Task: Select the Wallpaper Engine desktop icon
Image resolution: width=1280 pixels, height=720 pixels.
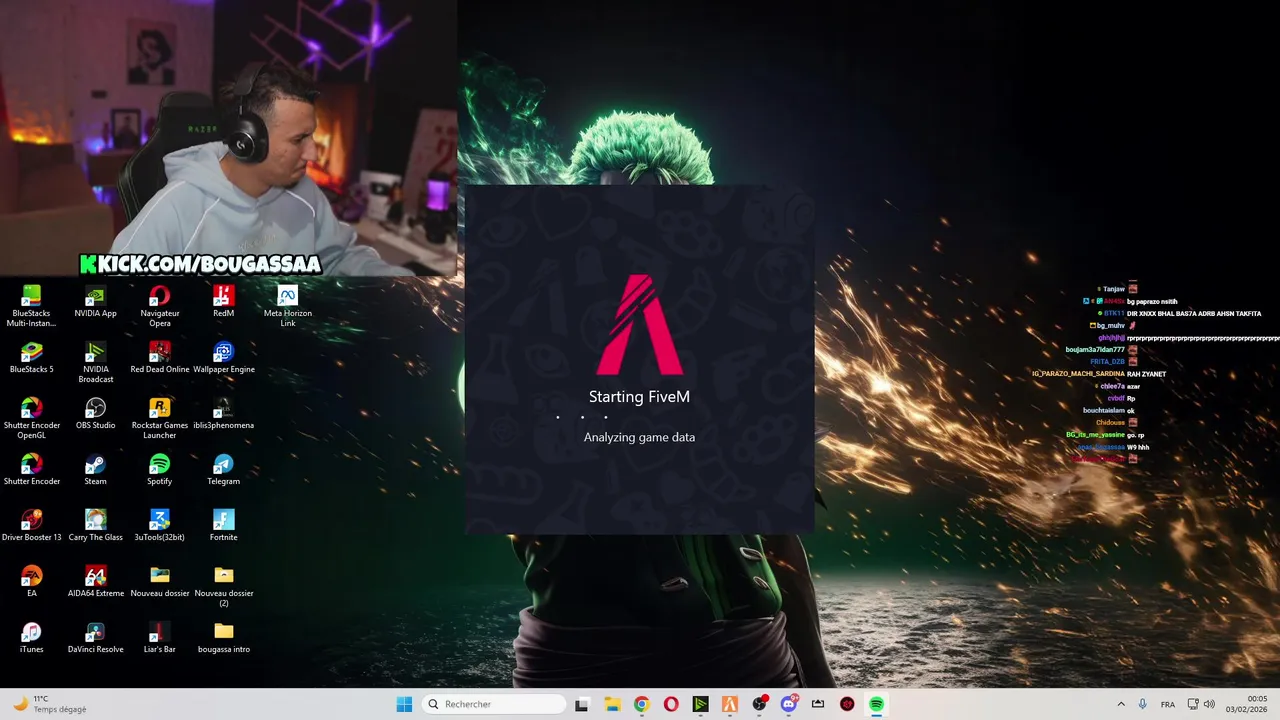Action: 223,357
